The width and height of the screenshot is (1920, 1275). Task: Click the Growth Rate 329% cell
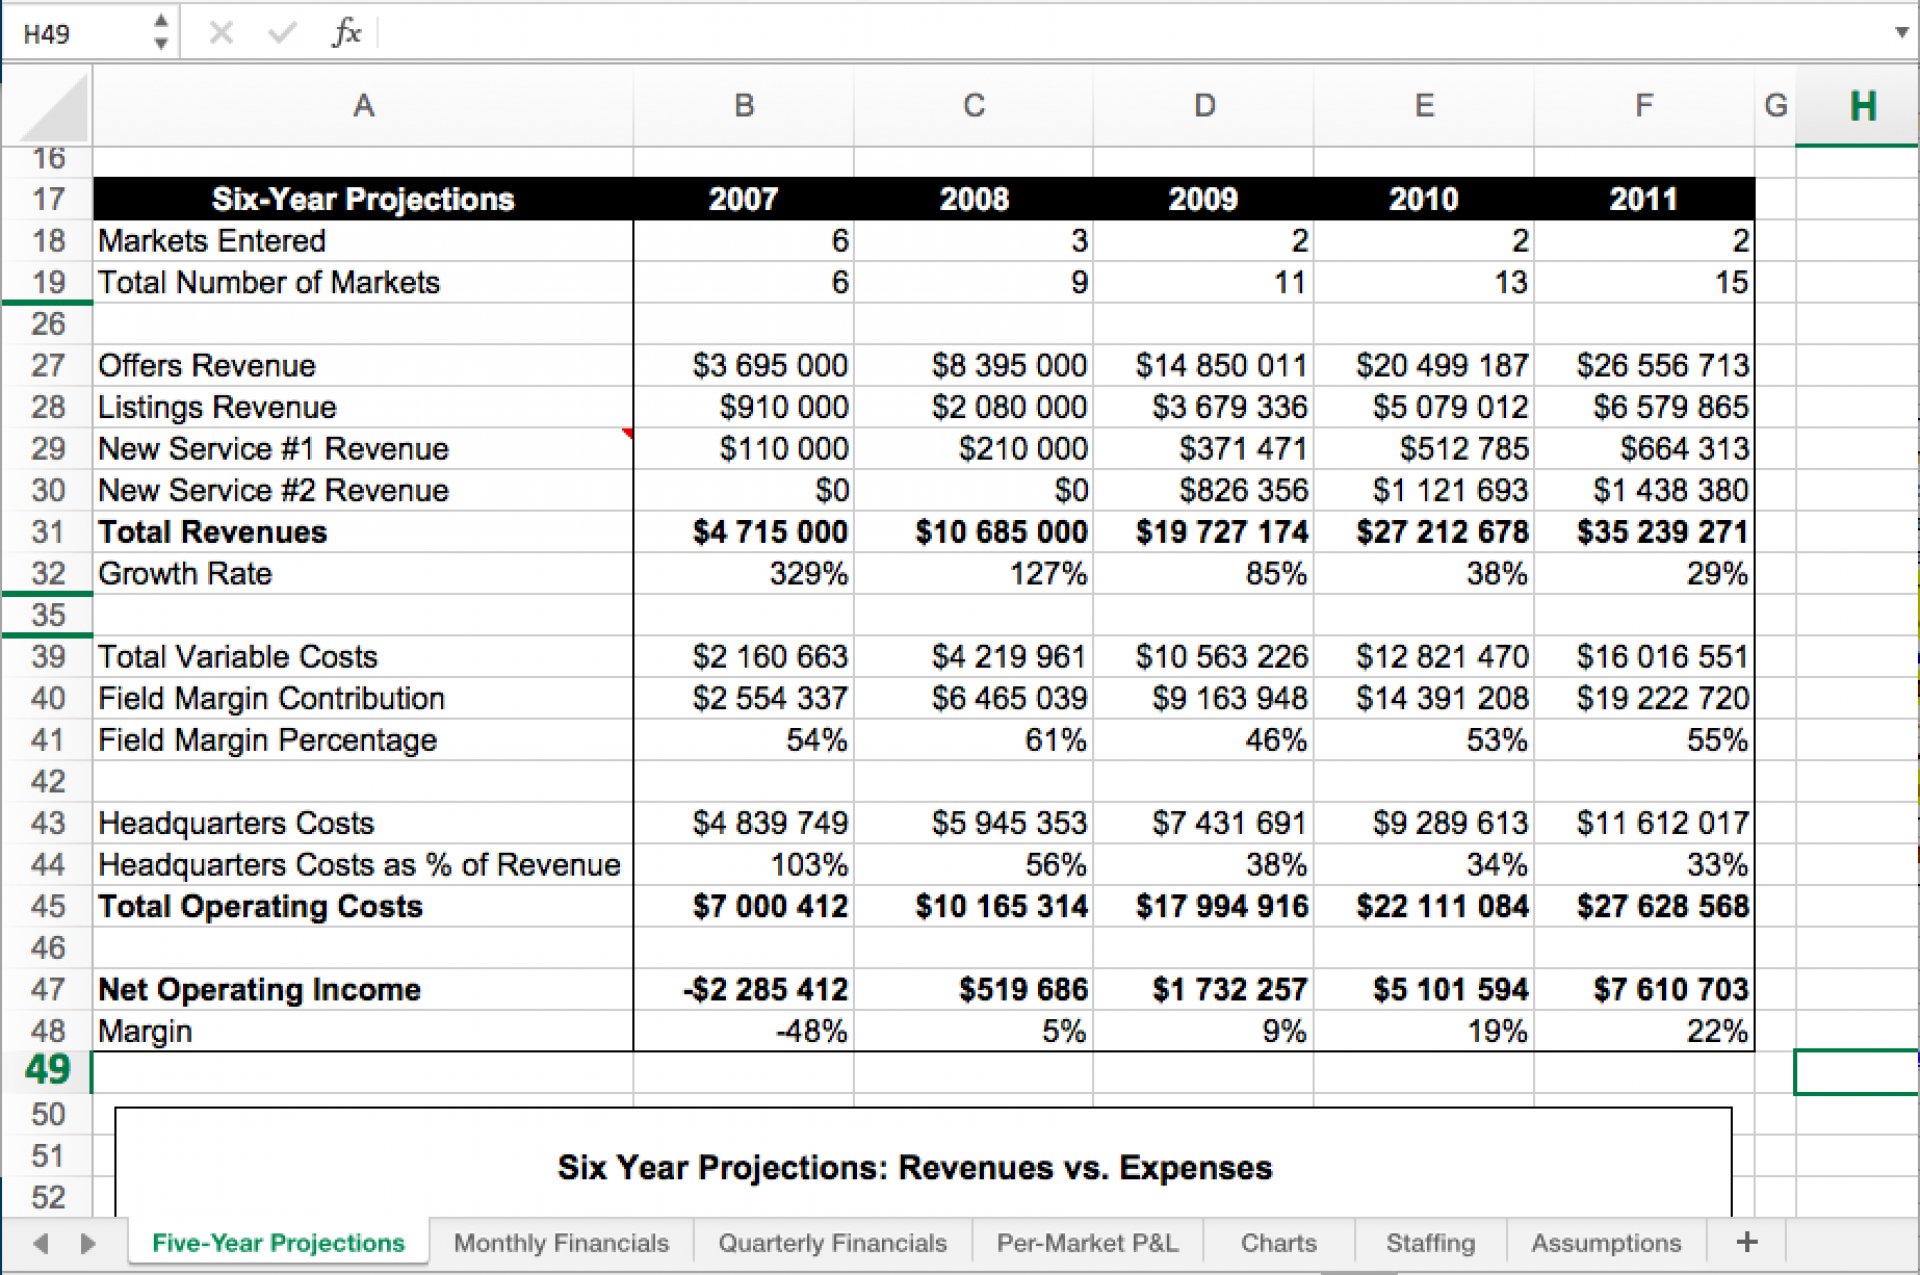pos(744,574)
